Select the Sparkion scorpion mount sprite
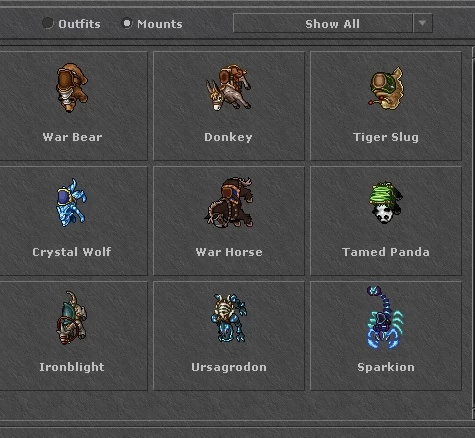The width and height of the screenshot is (475, 438). [x=385, y=317]
